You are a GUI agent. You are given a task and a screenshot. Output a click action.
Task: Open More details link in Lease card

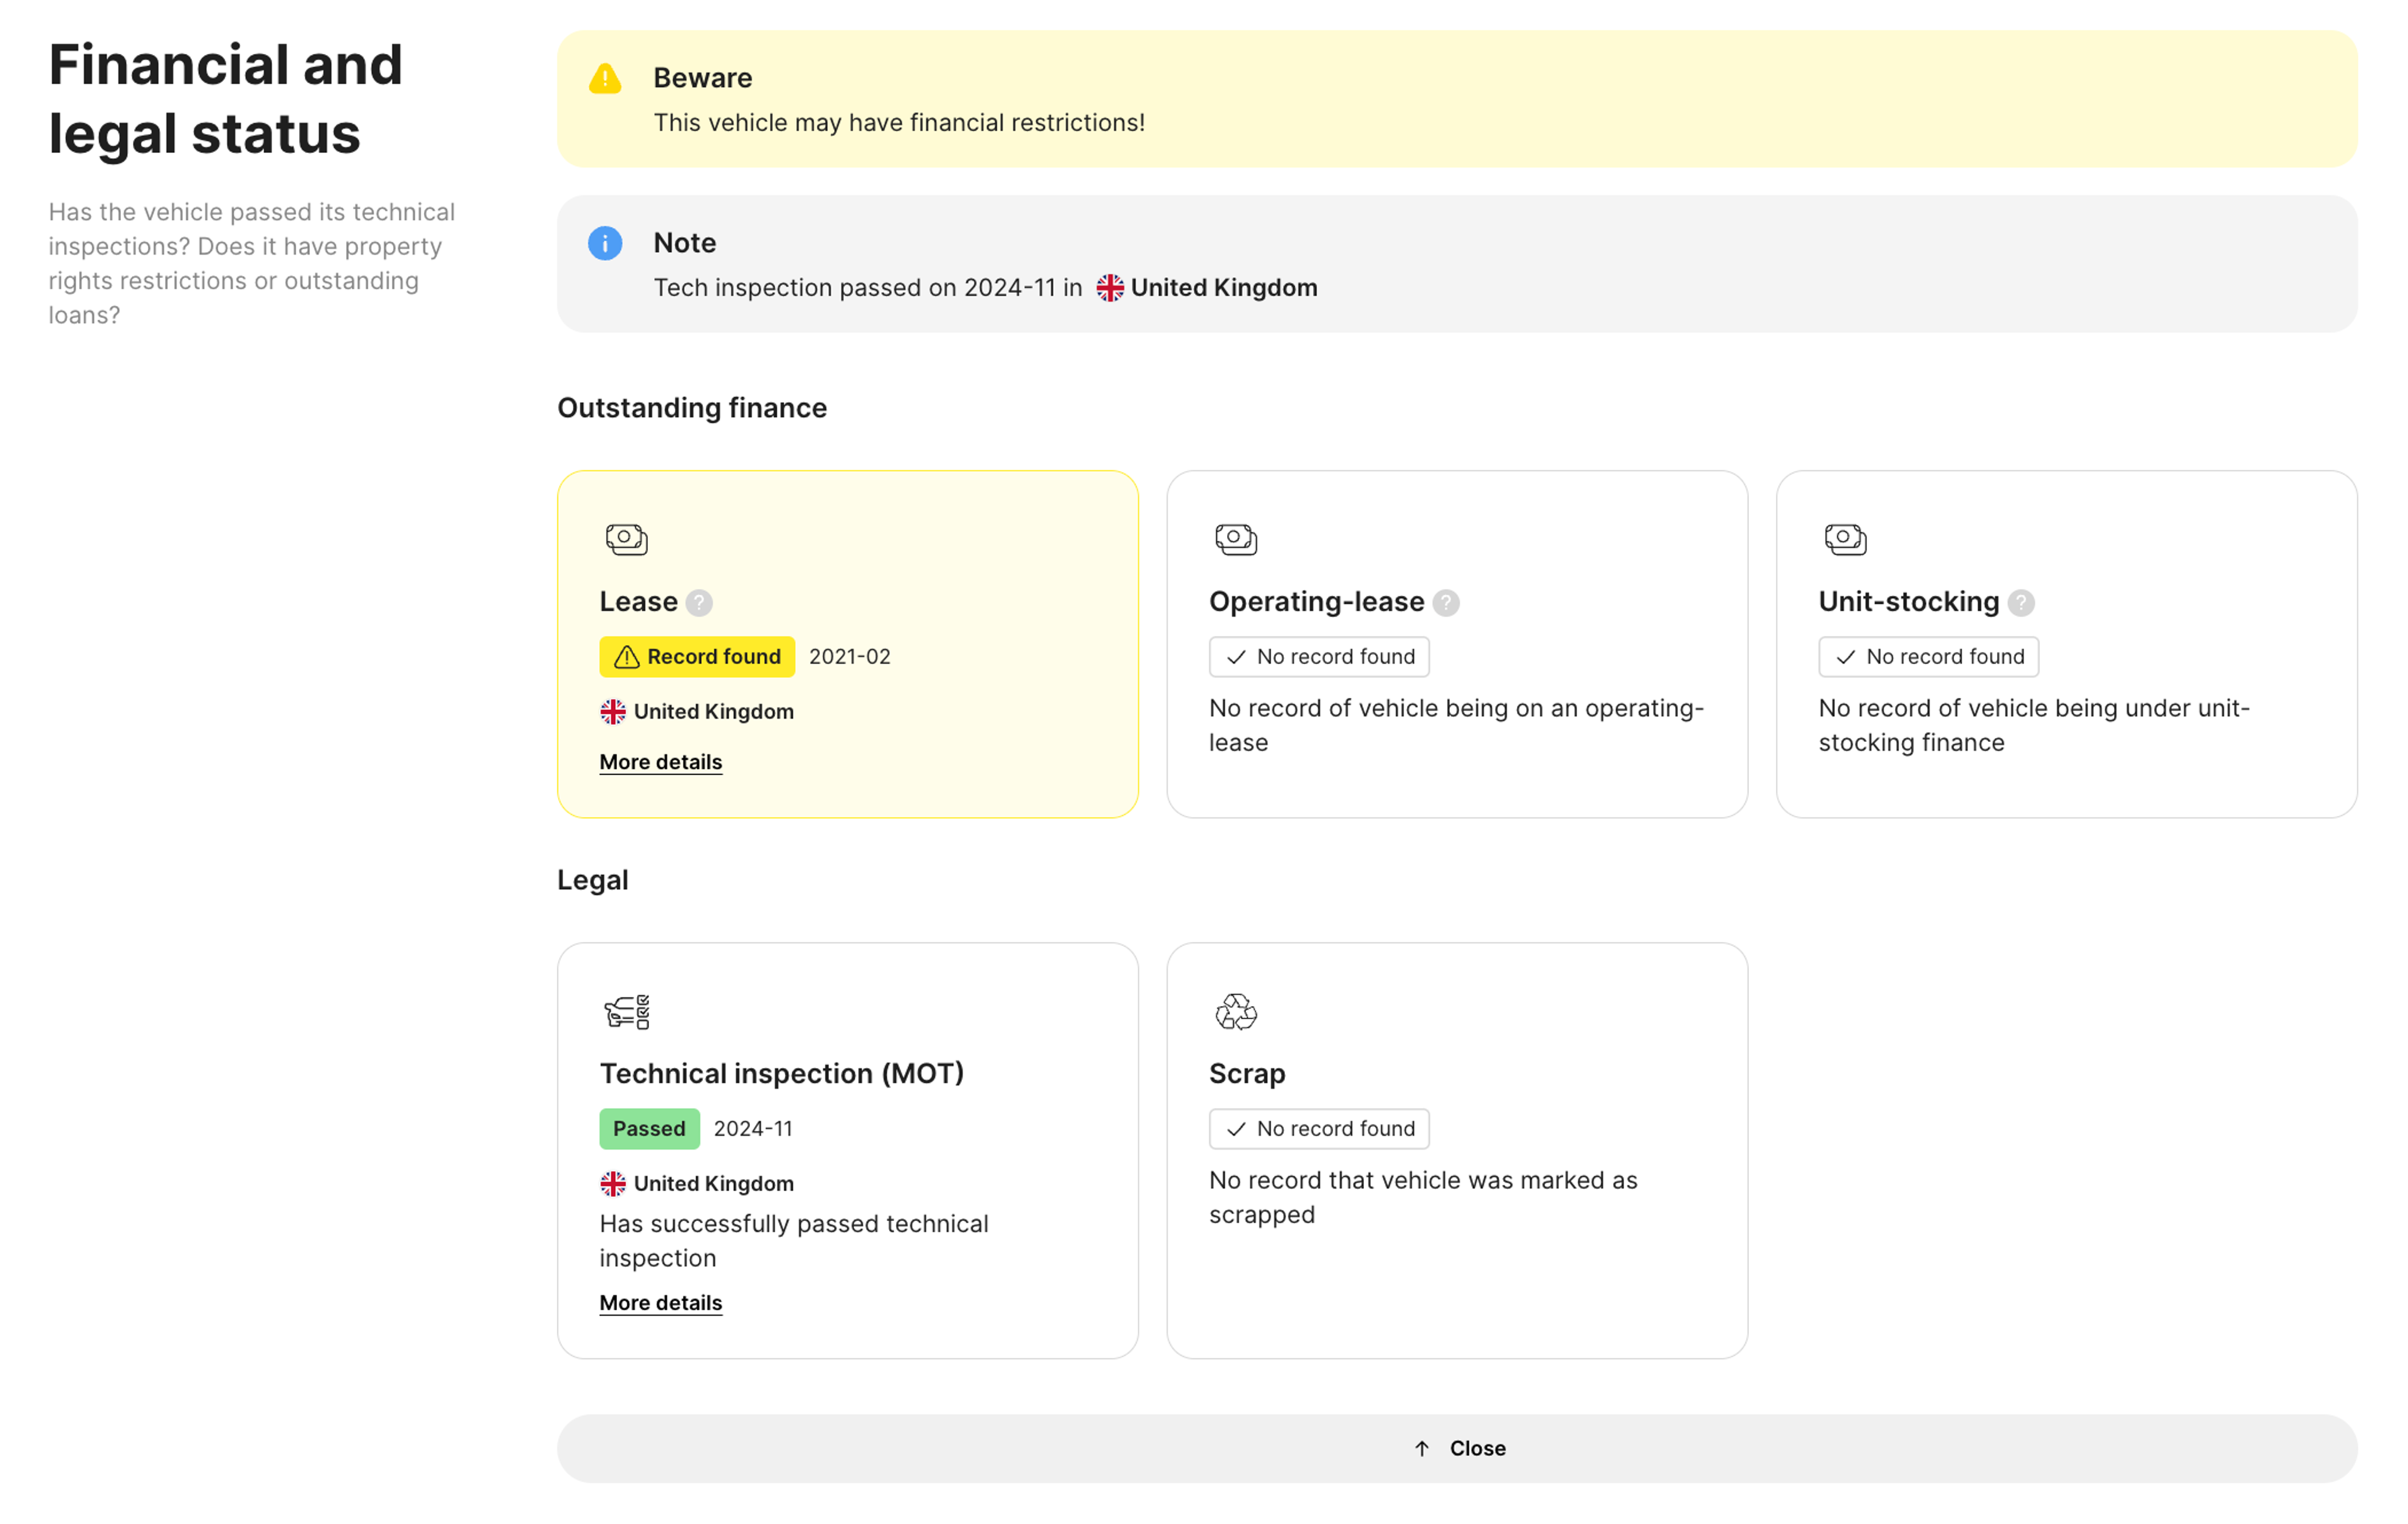pyautogui.click(x=660, y=762)
